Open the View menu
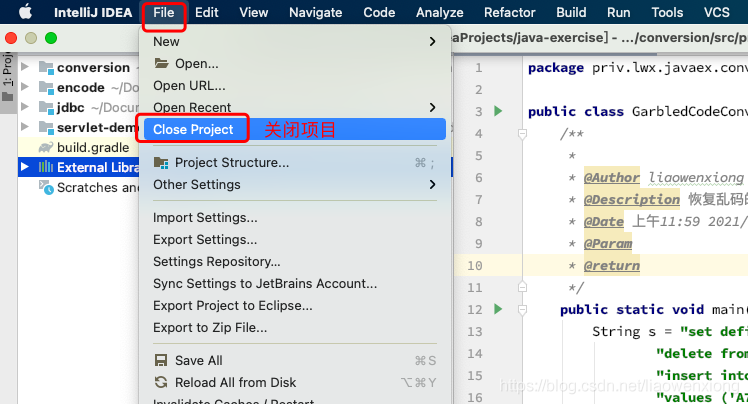 (254, 12)
